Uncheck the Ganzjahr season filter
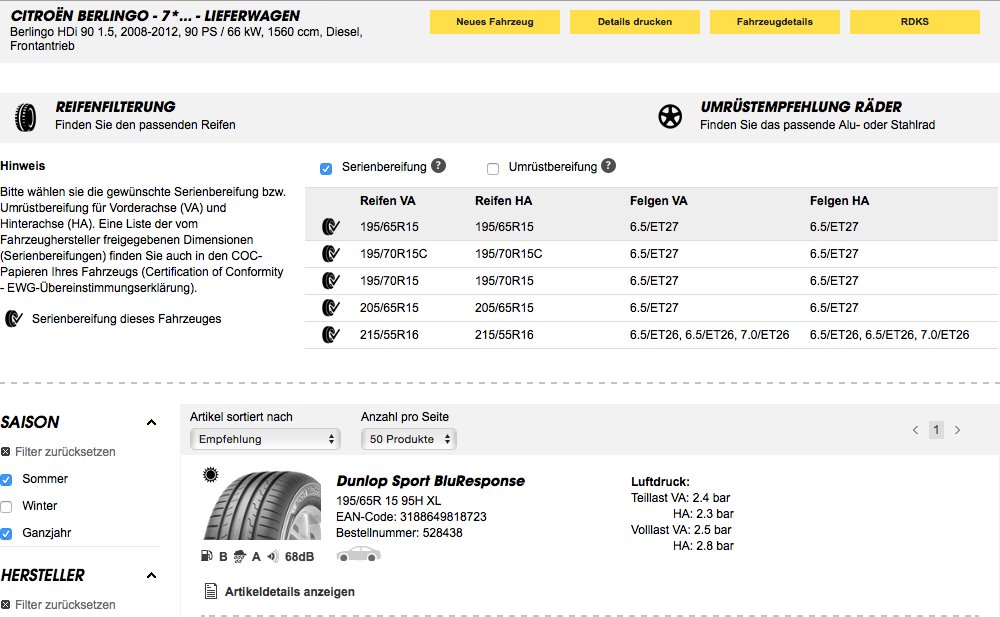Image resolution: width=1000 pixels, height=617 pixels. [6, 533]
